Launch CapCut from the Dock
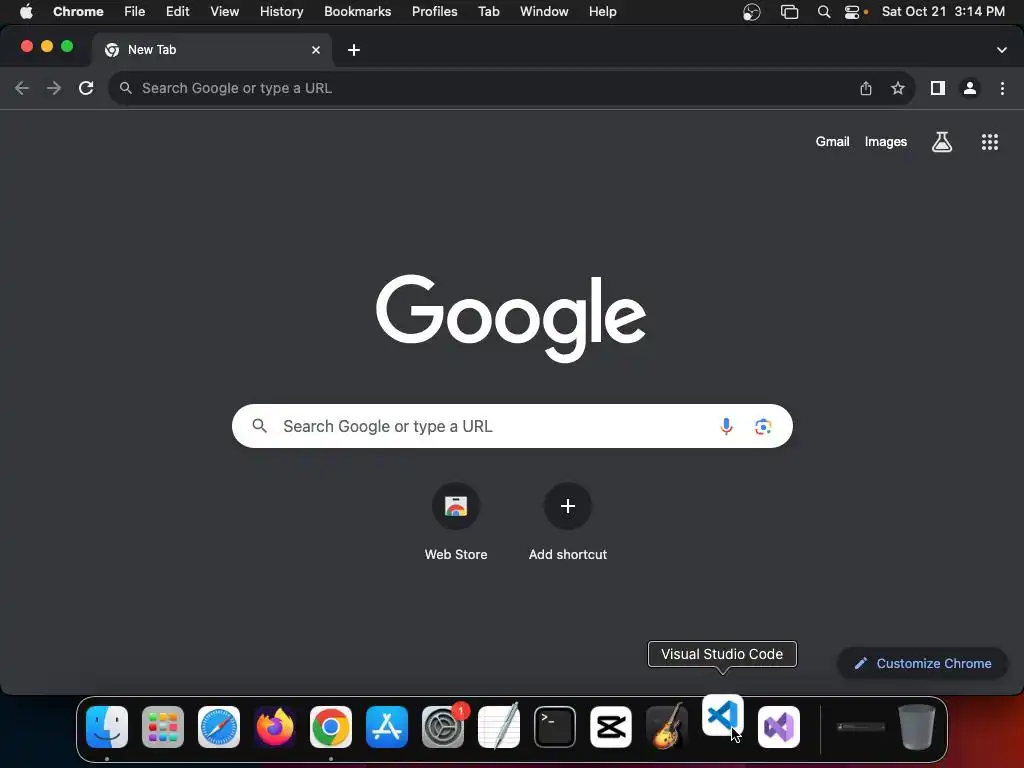1024x768 pixels. (x=611, y=727)
